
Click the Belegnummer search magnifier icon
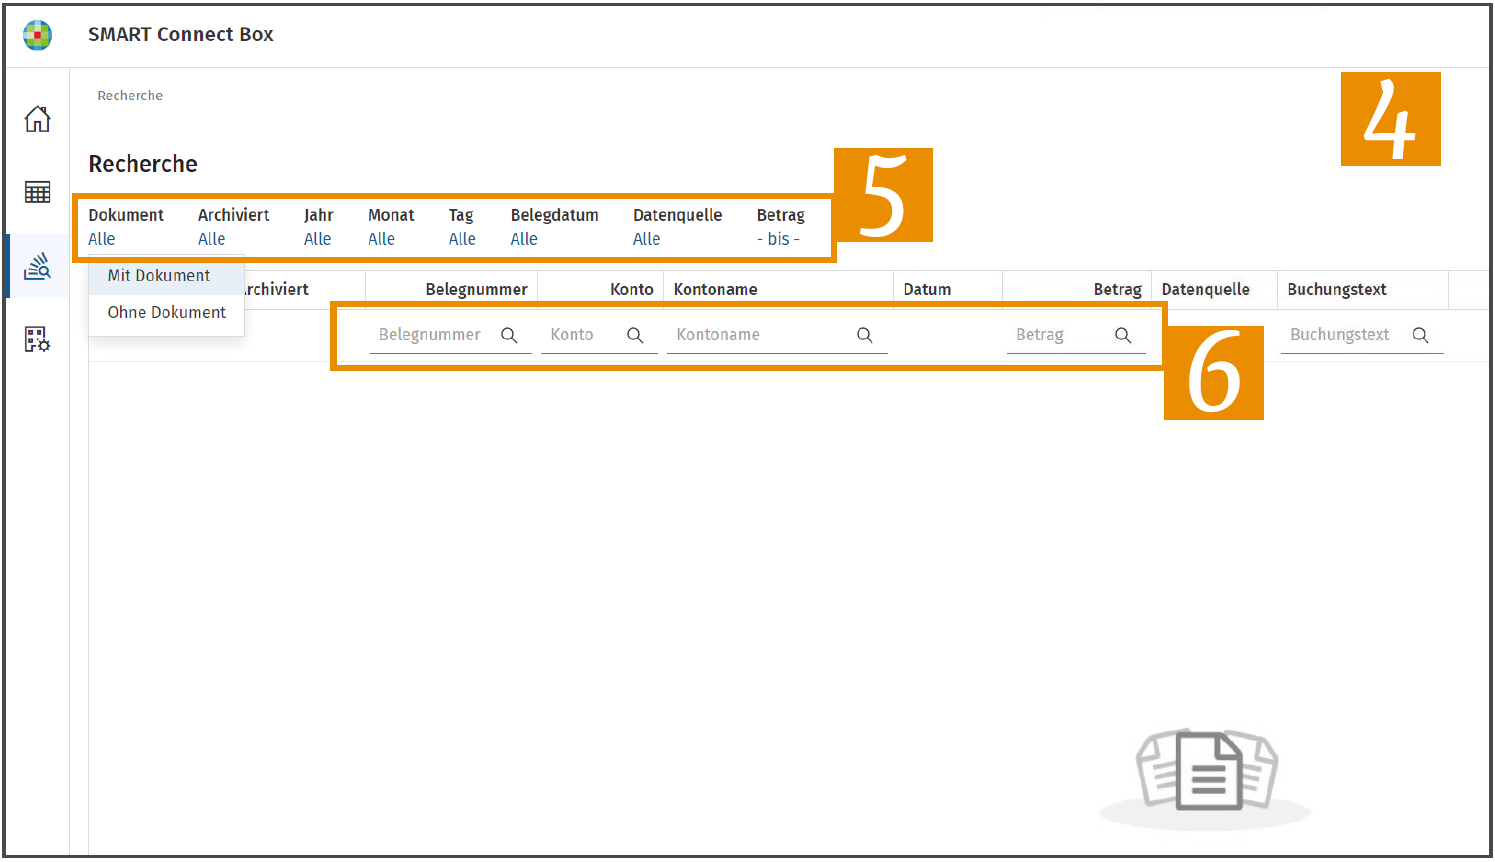click(509, 335)
